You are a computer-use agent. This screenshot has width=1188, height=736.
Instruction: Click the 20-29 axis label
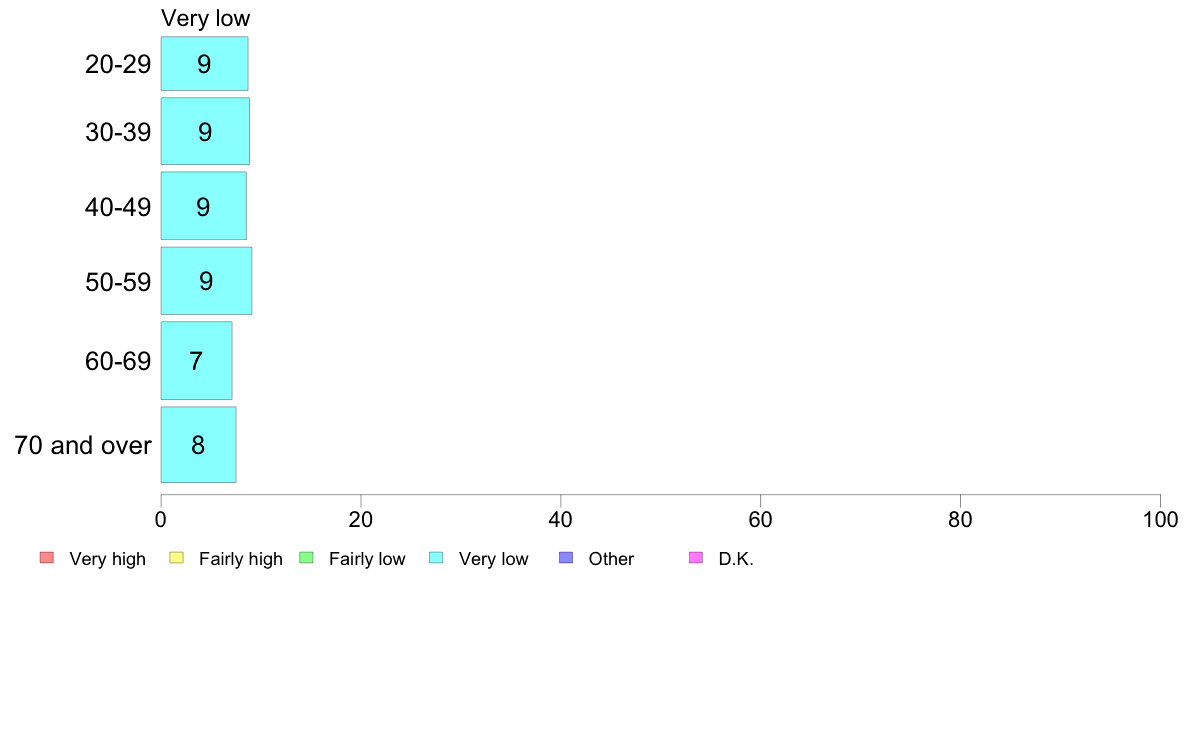pyautogui.click(x=118, y=64)
